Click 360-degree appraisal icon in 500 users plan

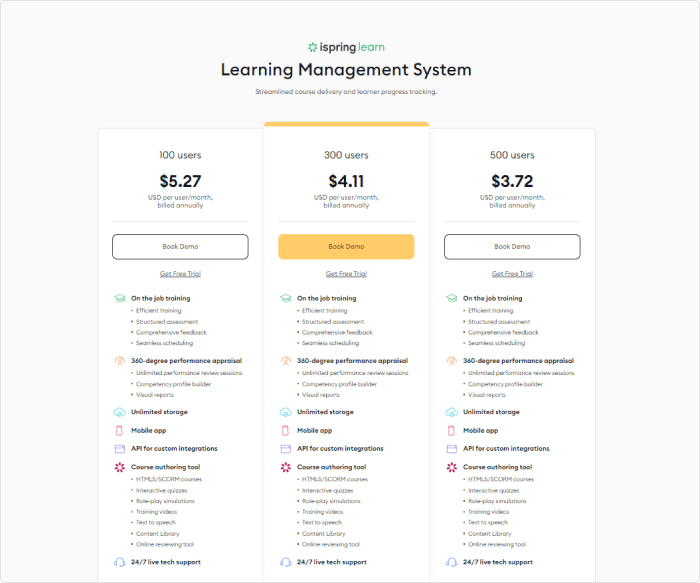pyautogui.click(x=452, y=361)
